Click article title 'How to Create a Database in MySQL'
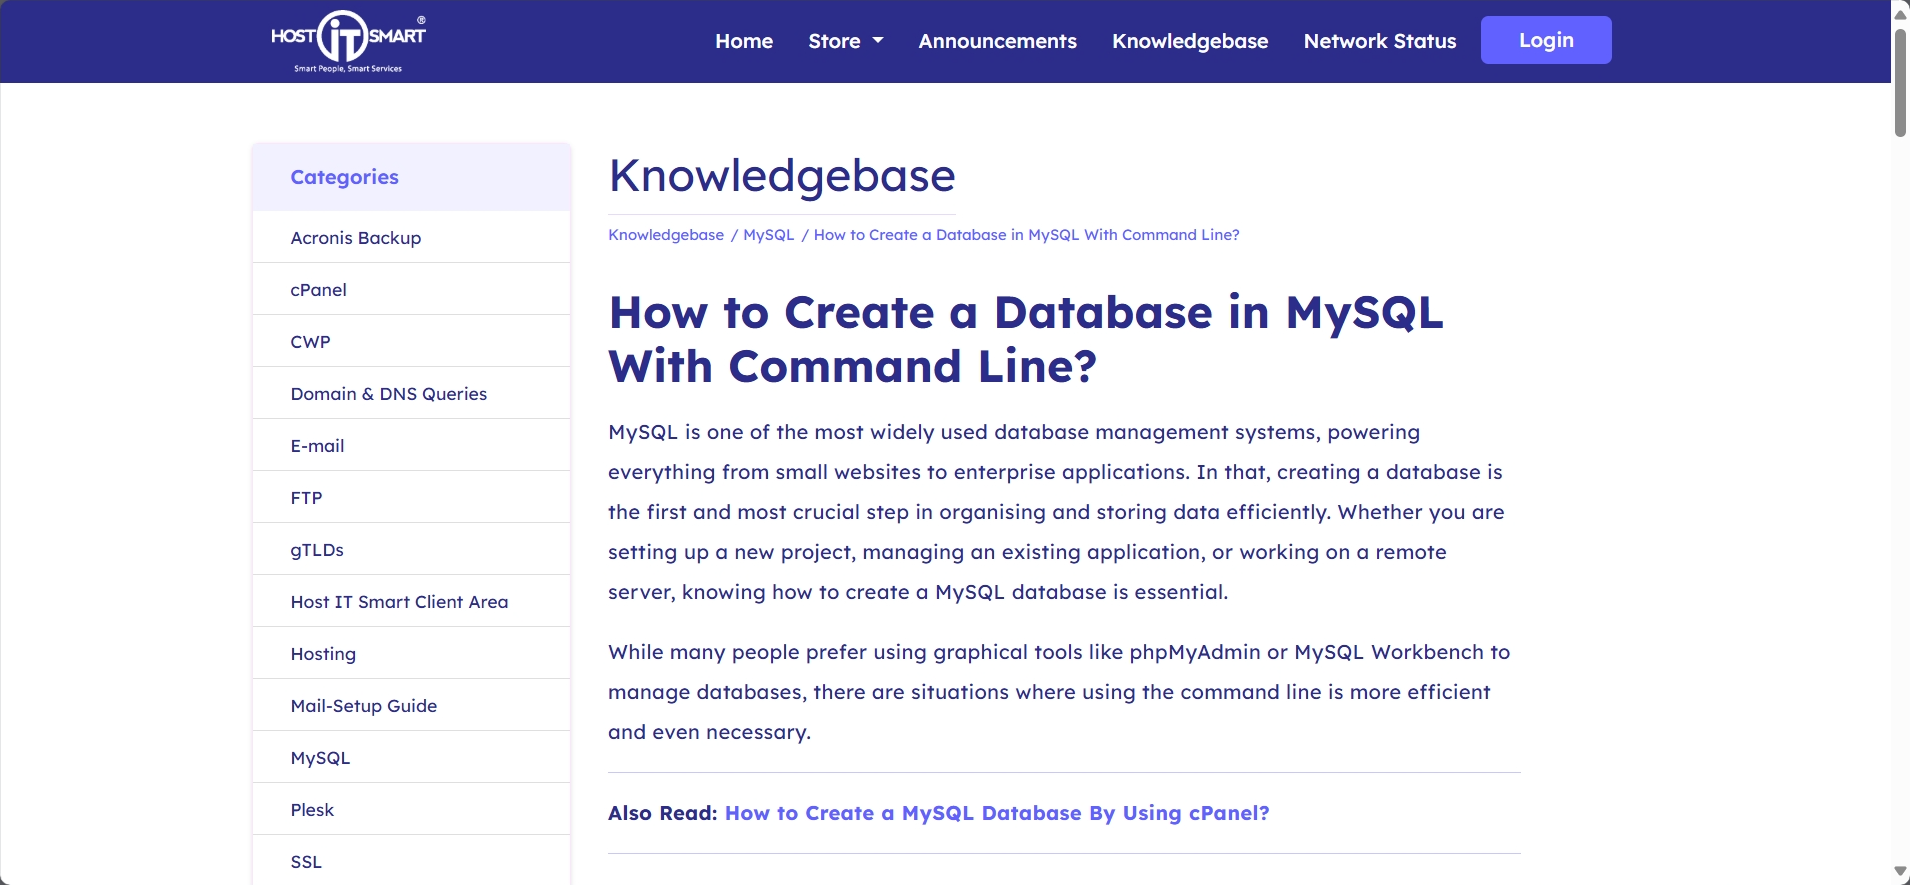This screenshot has height=885, width=1910. coord(1026,339)
